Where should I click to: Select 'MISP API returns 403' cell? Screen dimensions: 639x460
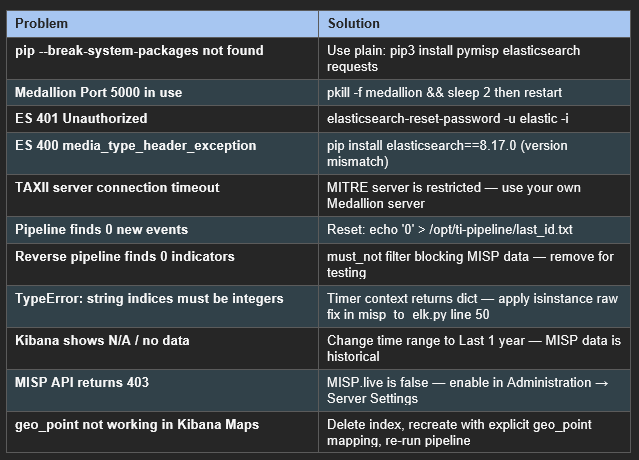coord(162,391)
